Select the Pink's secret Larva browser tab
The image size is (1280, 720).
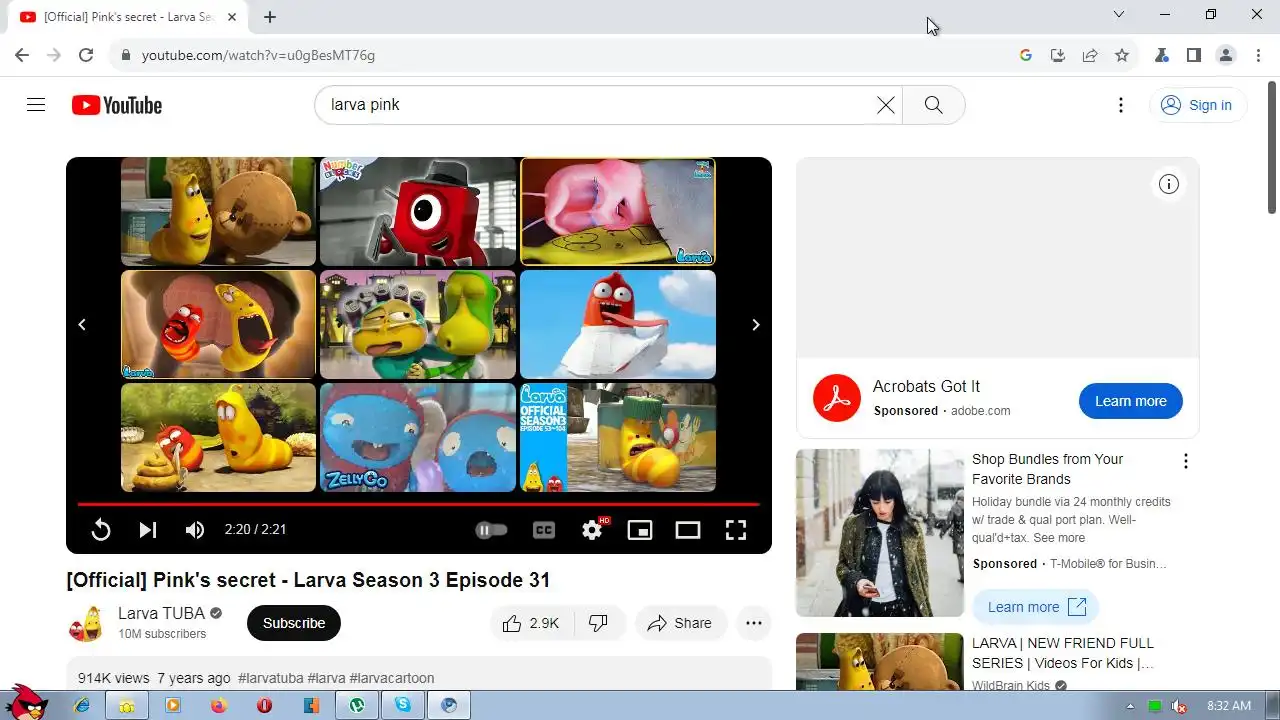point(128,17)
